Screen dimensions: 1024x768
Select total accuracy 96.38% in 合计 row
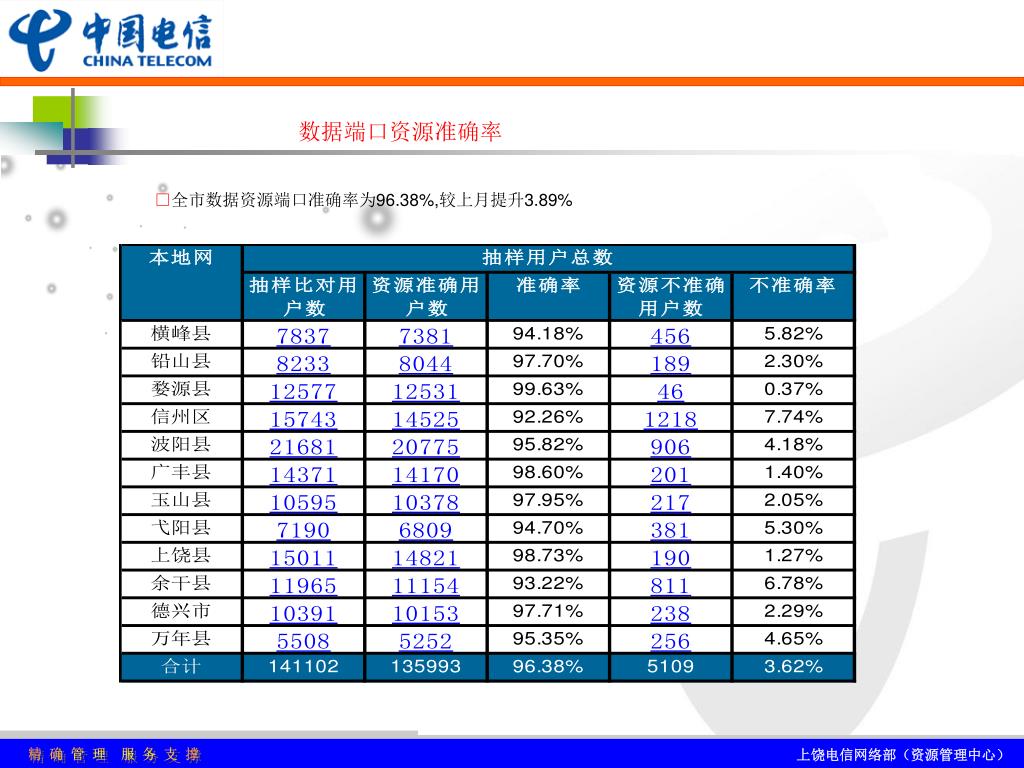click(548, 667)
